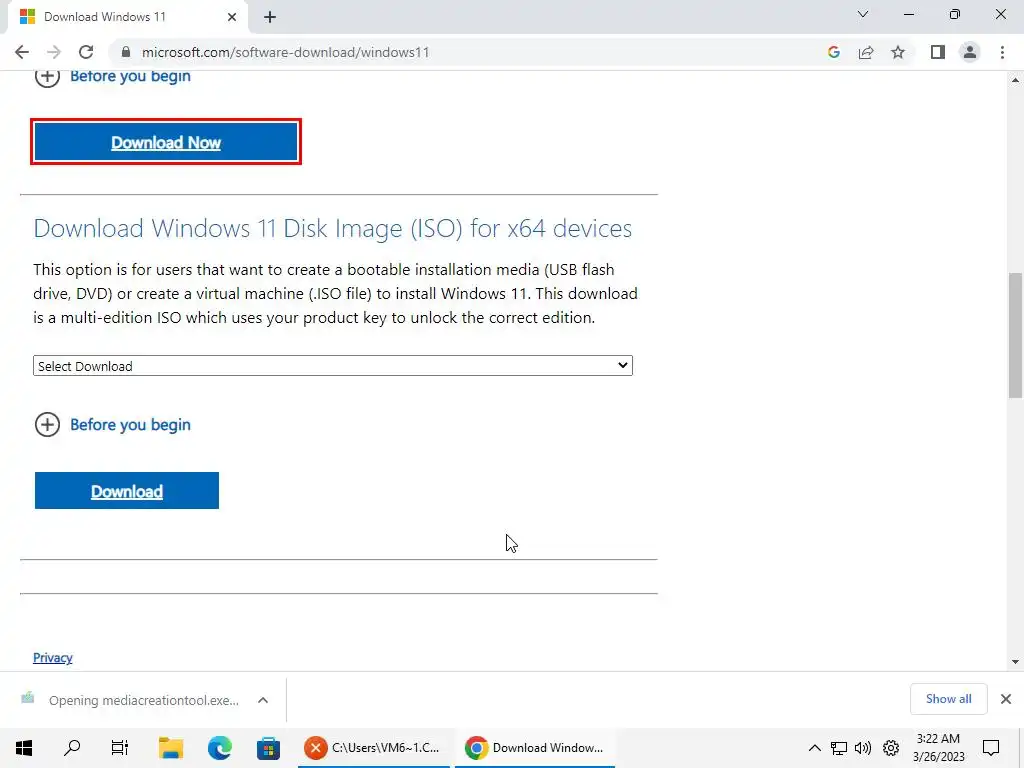Open Task View
Viewport: 1024px width, 768px height.
pos(120,748)
